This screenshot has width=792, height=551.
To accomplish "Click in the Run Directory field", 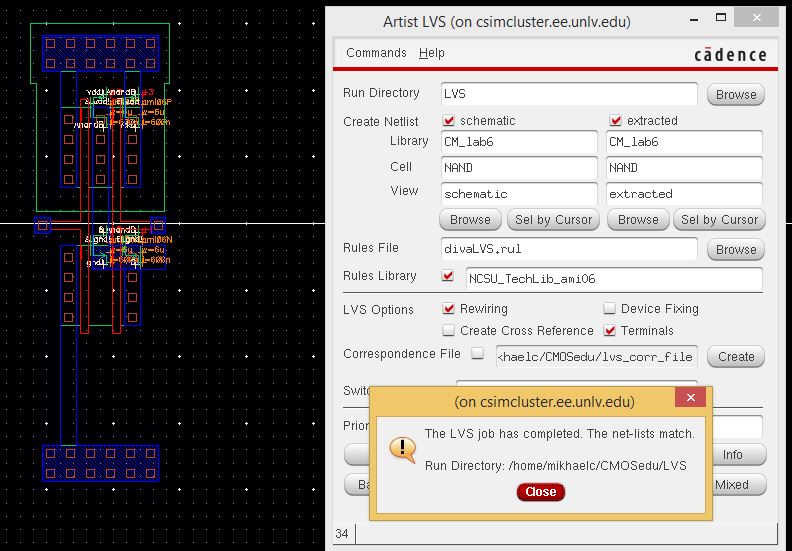I will coord(570,94).
